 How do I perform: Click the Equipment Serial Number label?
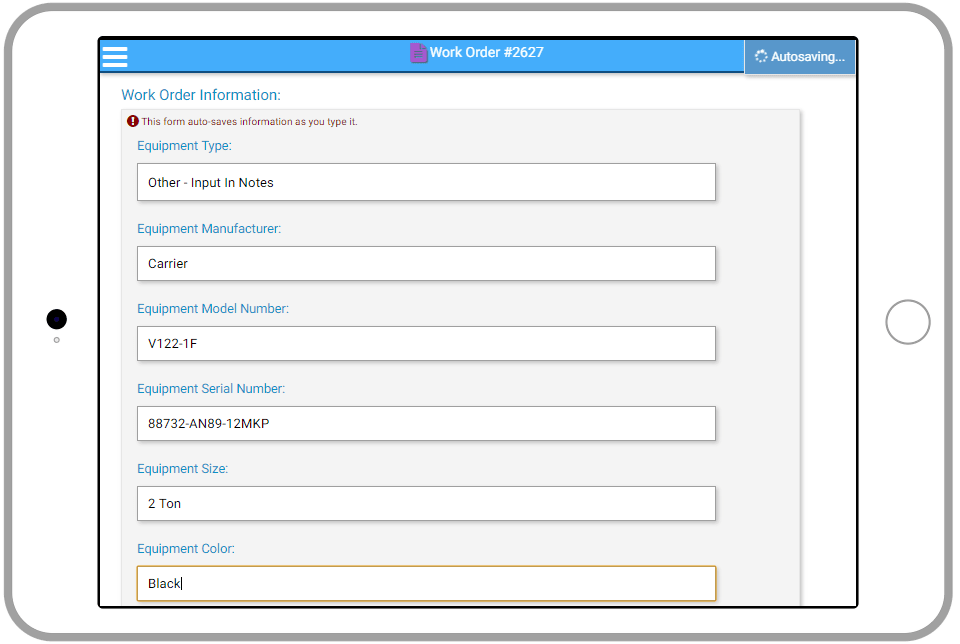click(210, 388)
